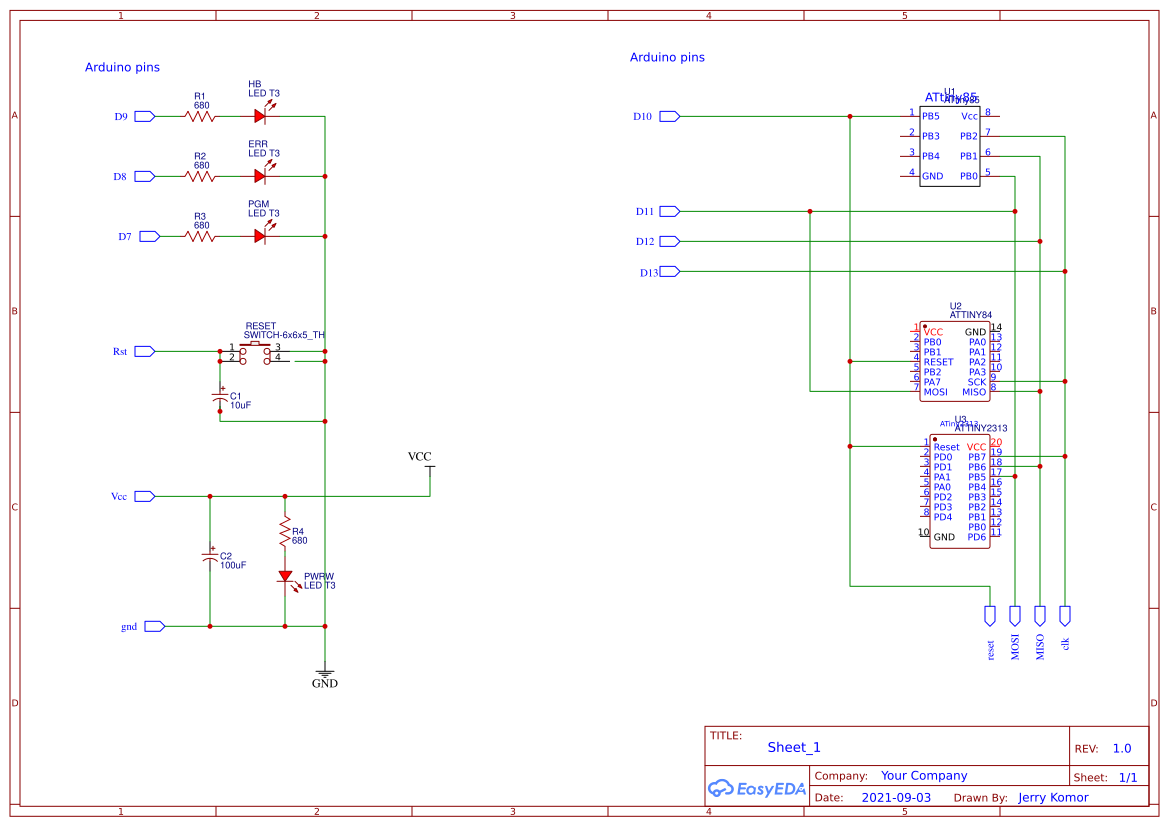Image resolution: width=1169 pixels, height=827 pixels.
Task: Click the 'Sheet_1' title text
Action: [x=794, y=747]
